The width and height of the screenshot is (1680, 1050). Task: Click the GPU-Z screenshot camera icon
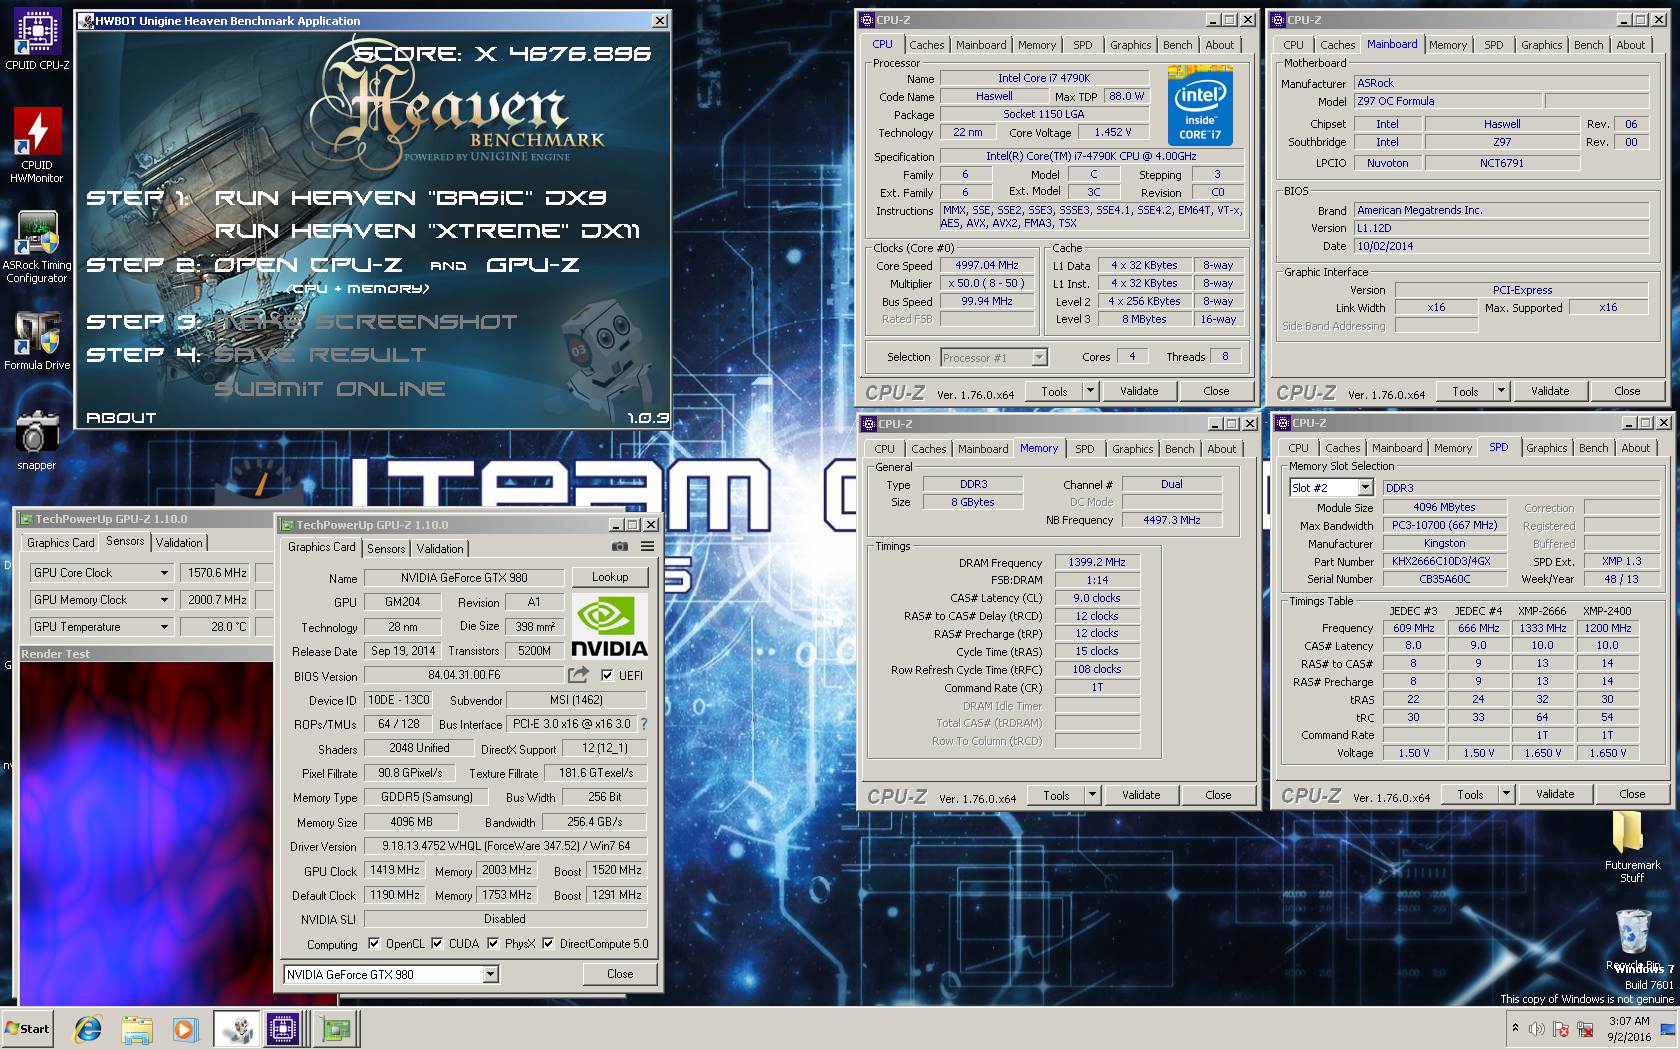click(620, 547)
